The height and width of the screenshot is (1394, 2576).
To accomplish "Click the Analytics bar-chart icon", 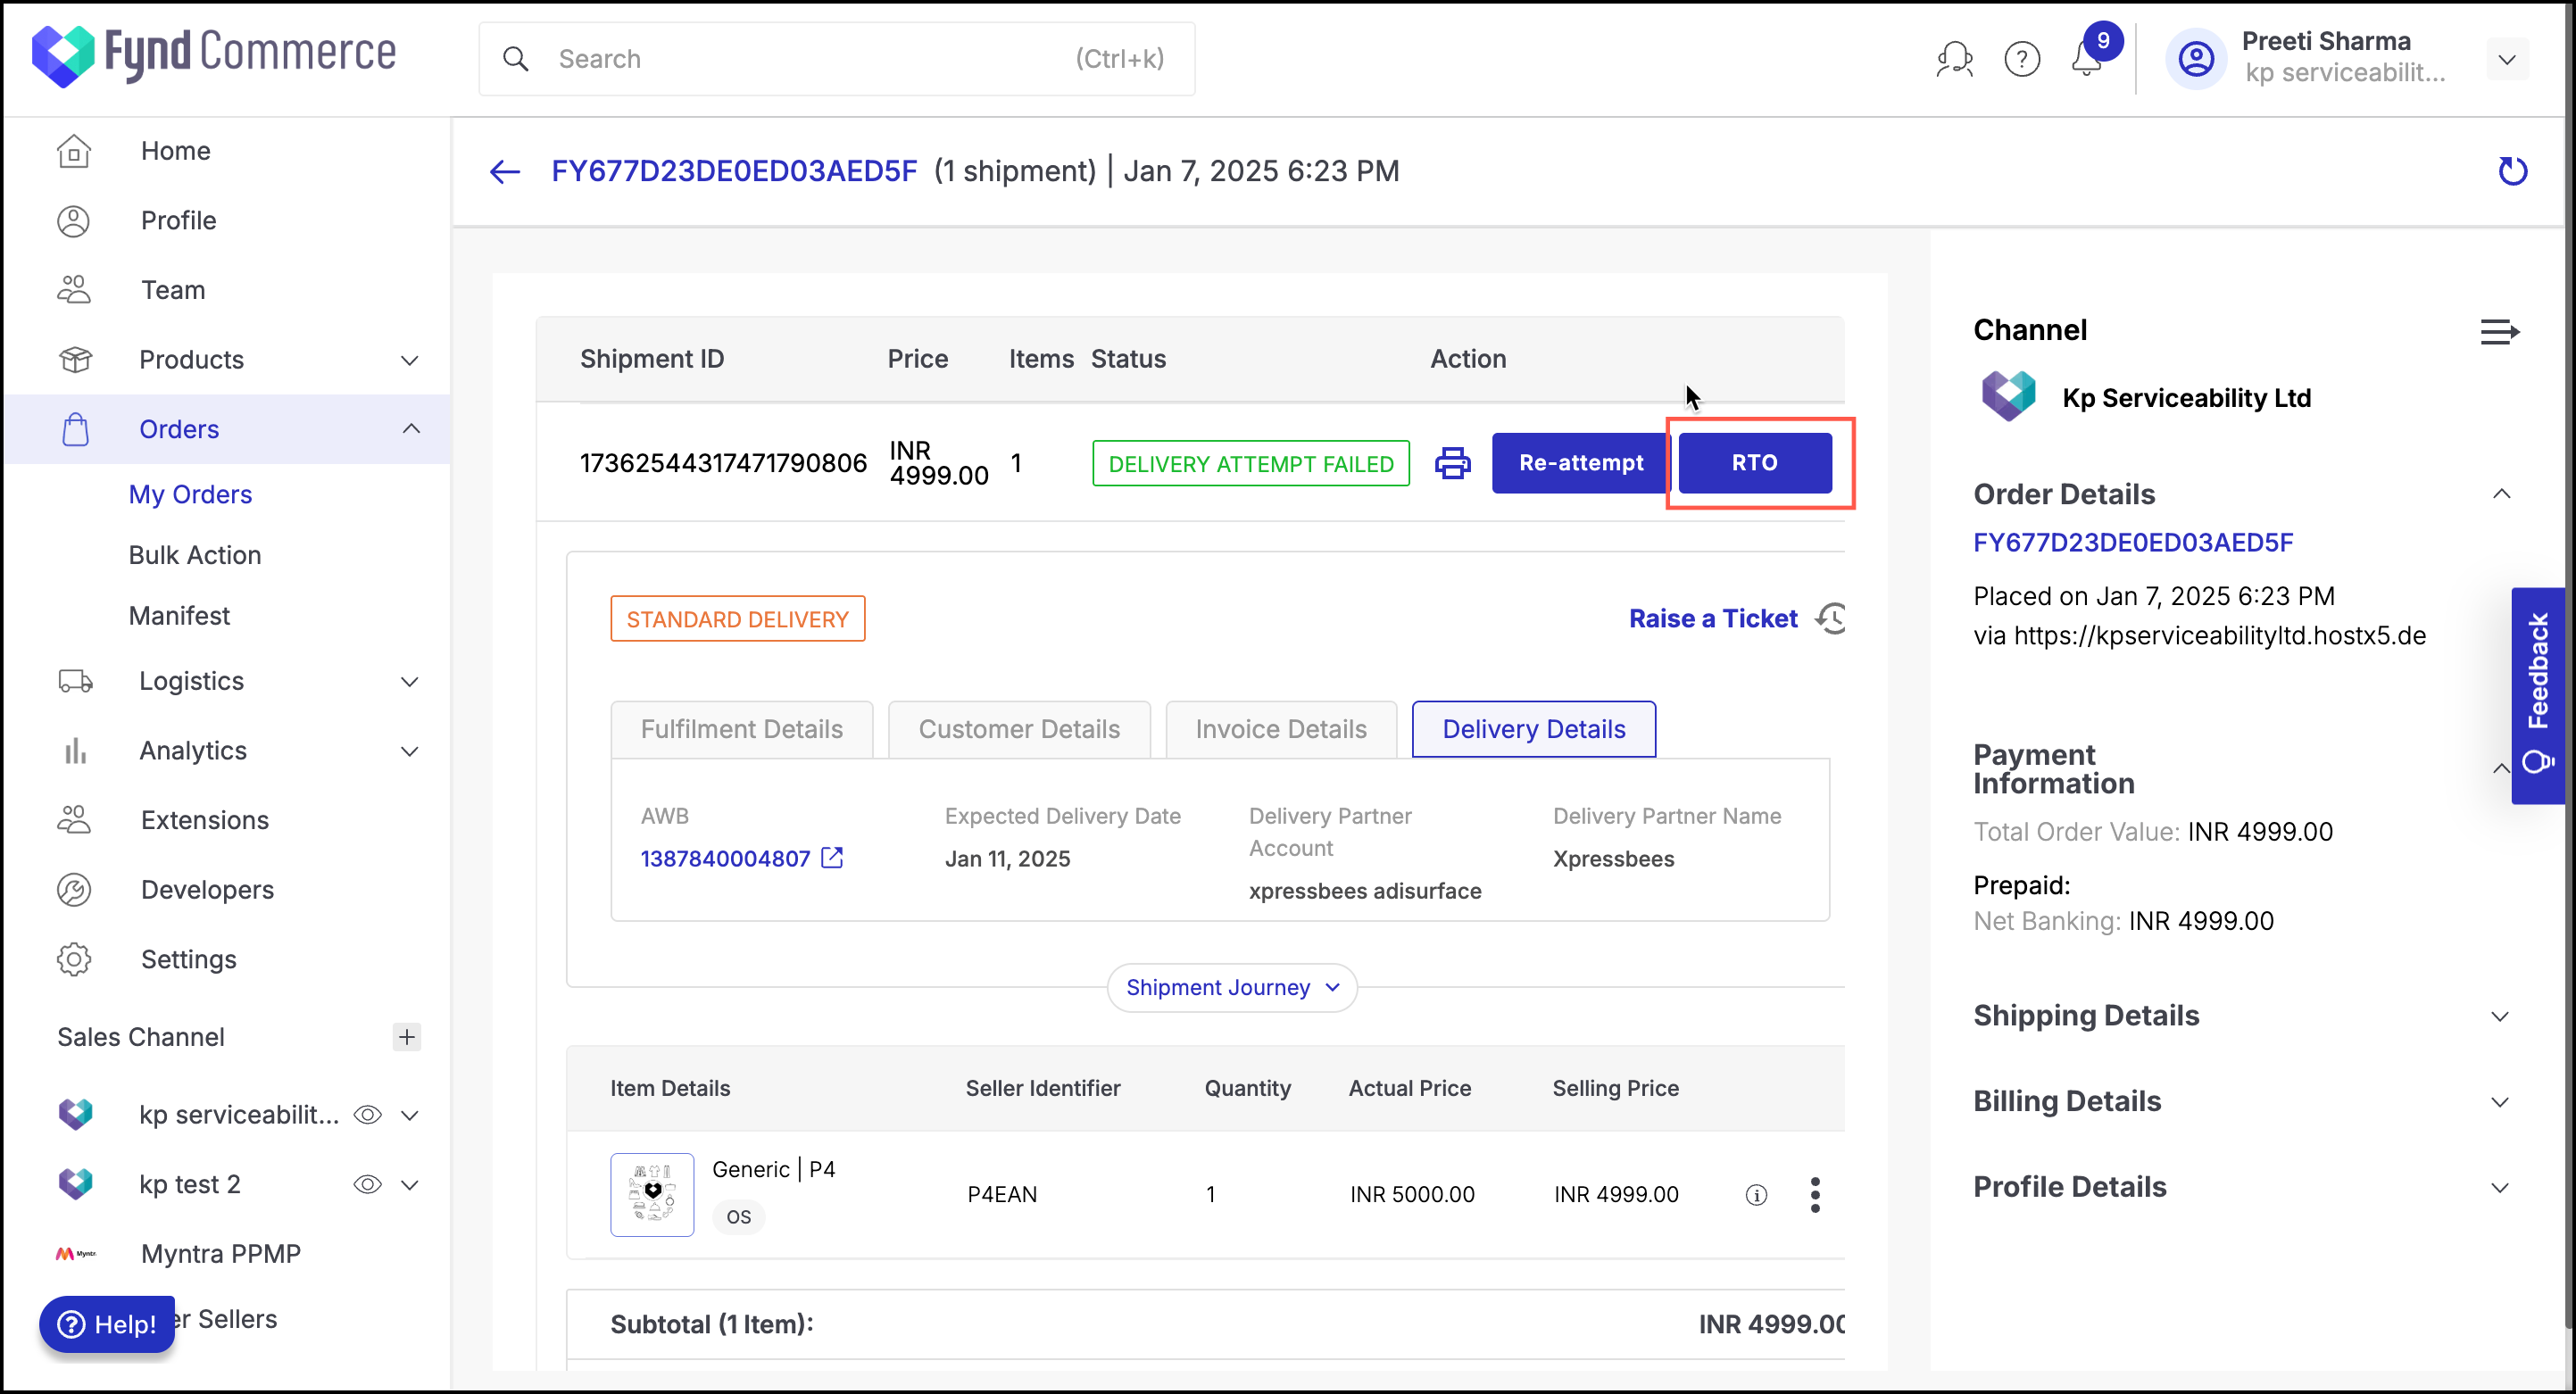I will click(x=75, y=750).
